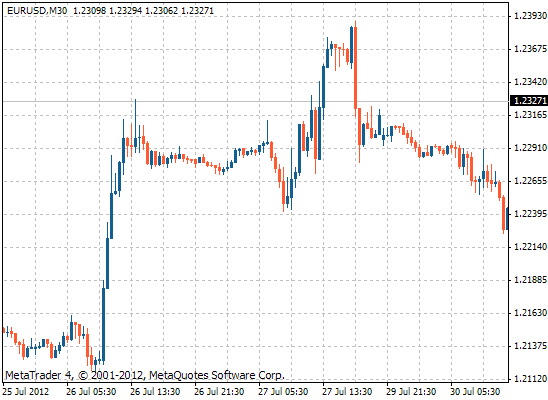The width and height of the screenshot is (548, 400).
Task: Click the 1.22910 price scale label
Action: 530,148
